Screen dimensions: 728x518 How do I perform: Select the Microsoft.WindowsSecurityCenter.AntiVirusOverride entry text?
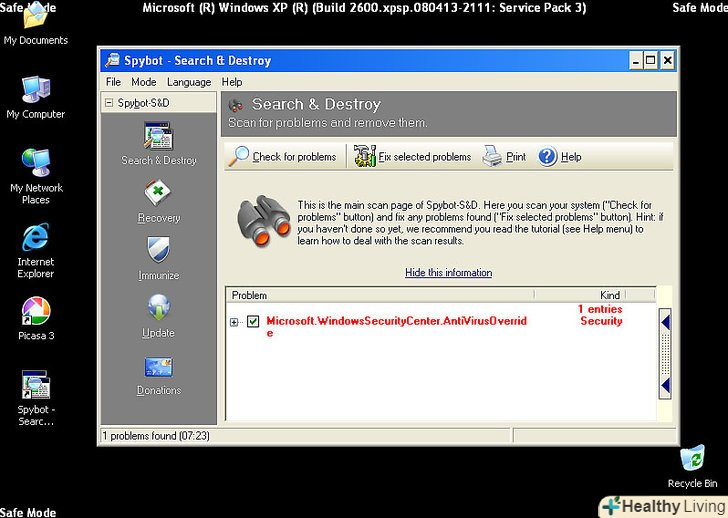point(396,327)
